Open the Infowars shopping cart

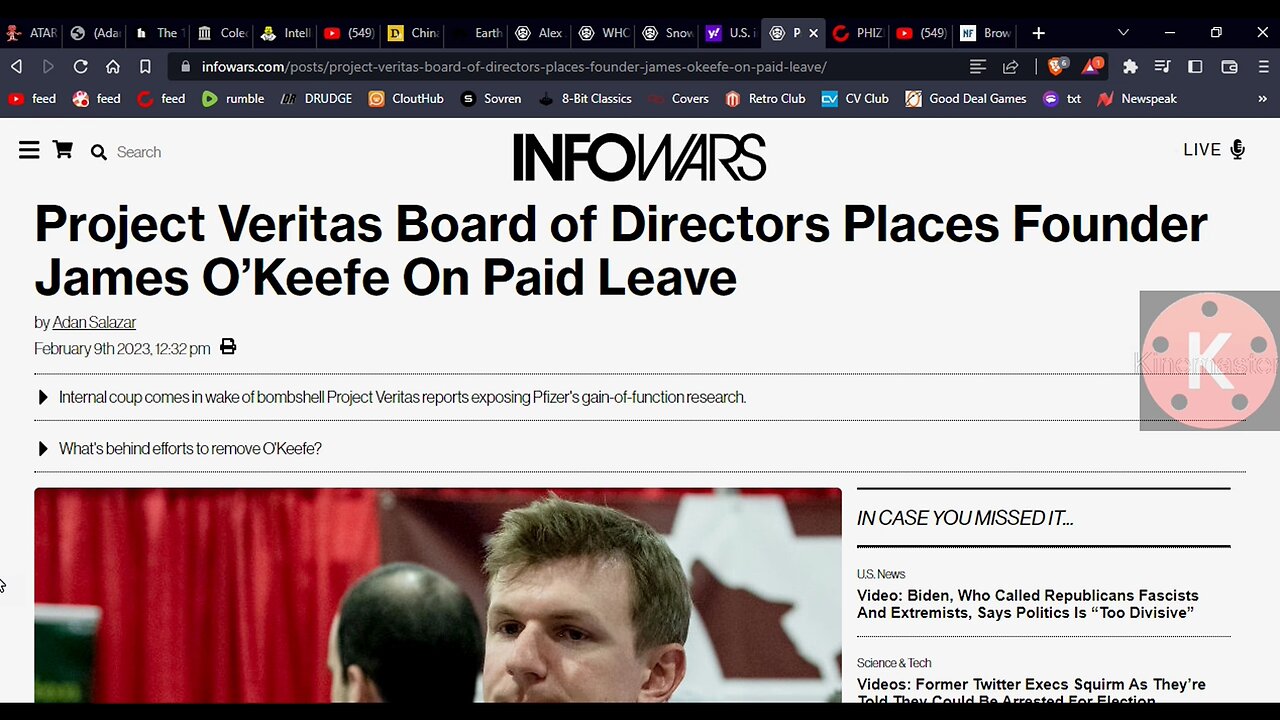click(63, 150)
